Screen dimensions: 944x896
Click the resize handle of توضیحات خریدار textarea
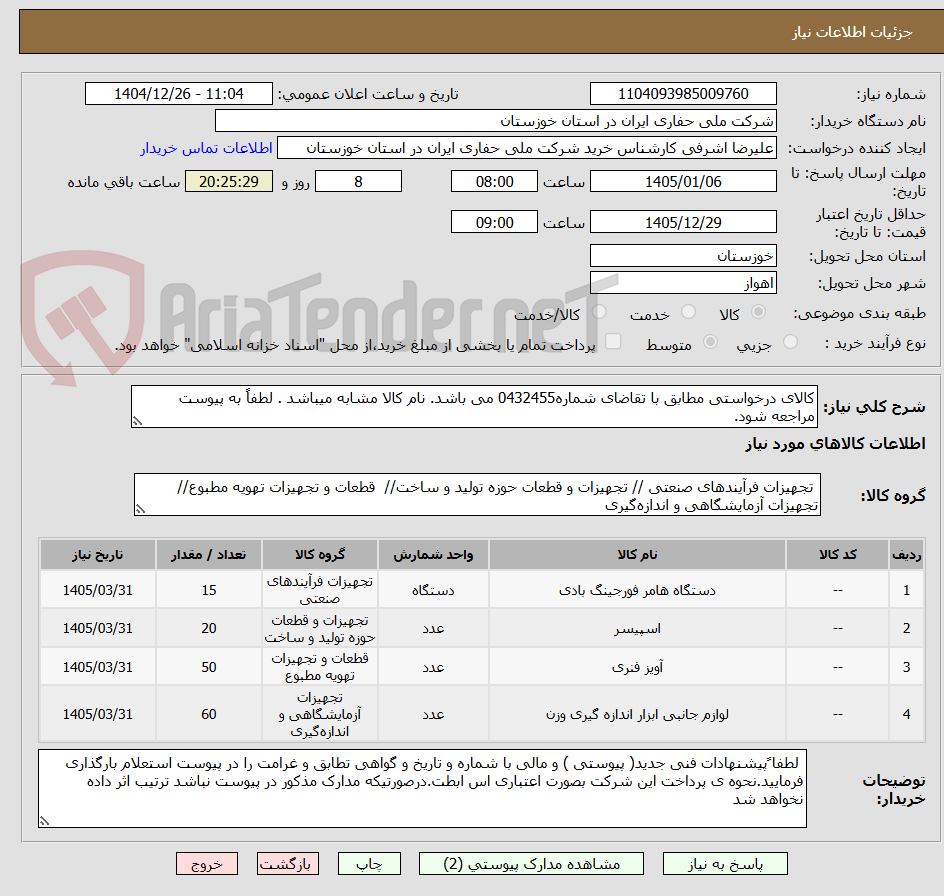point(45,821)
